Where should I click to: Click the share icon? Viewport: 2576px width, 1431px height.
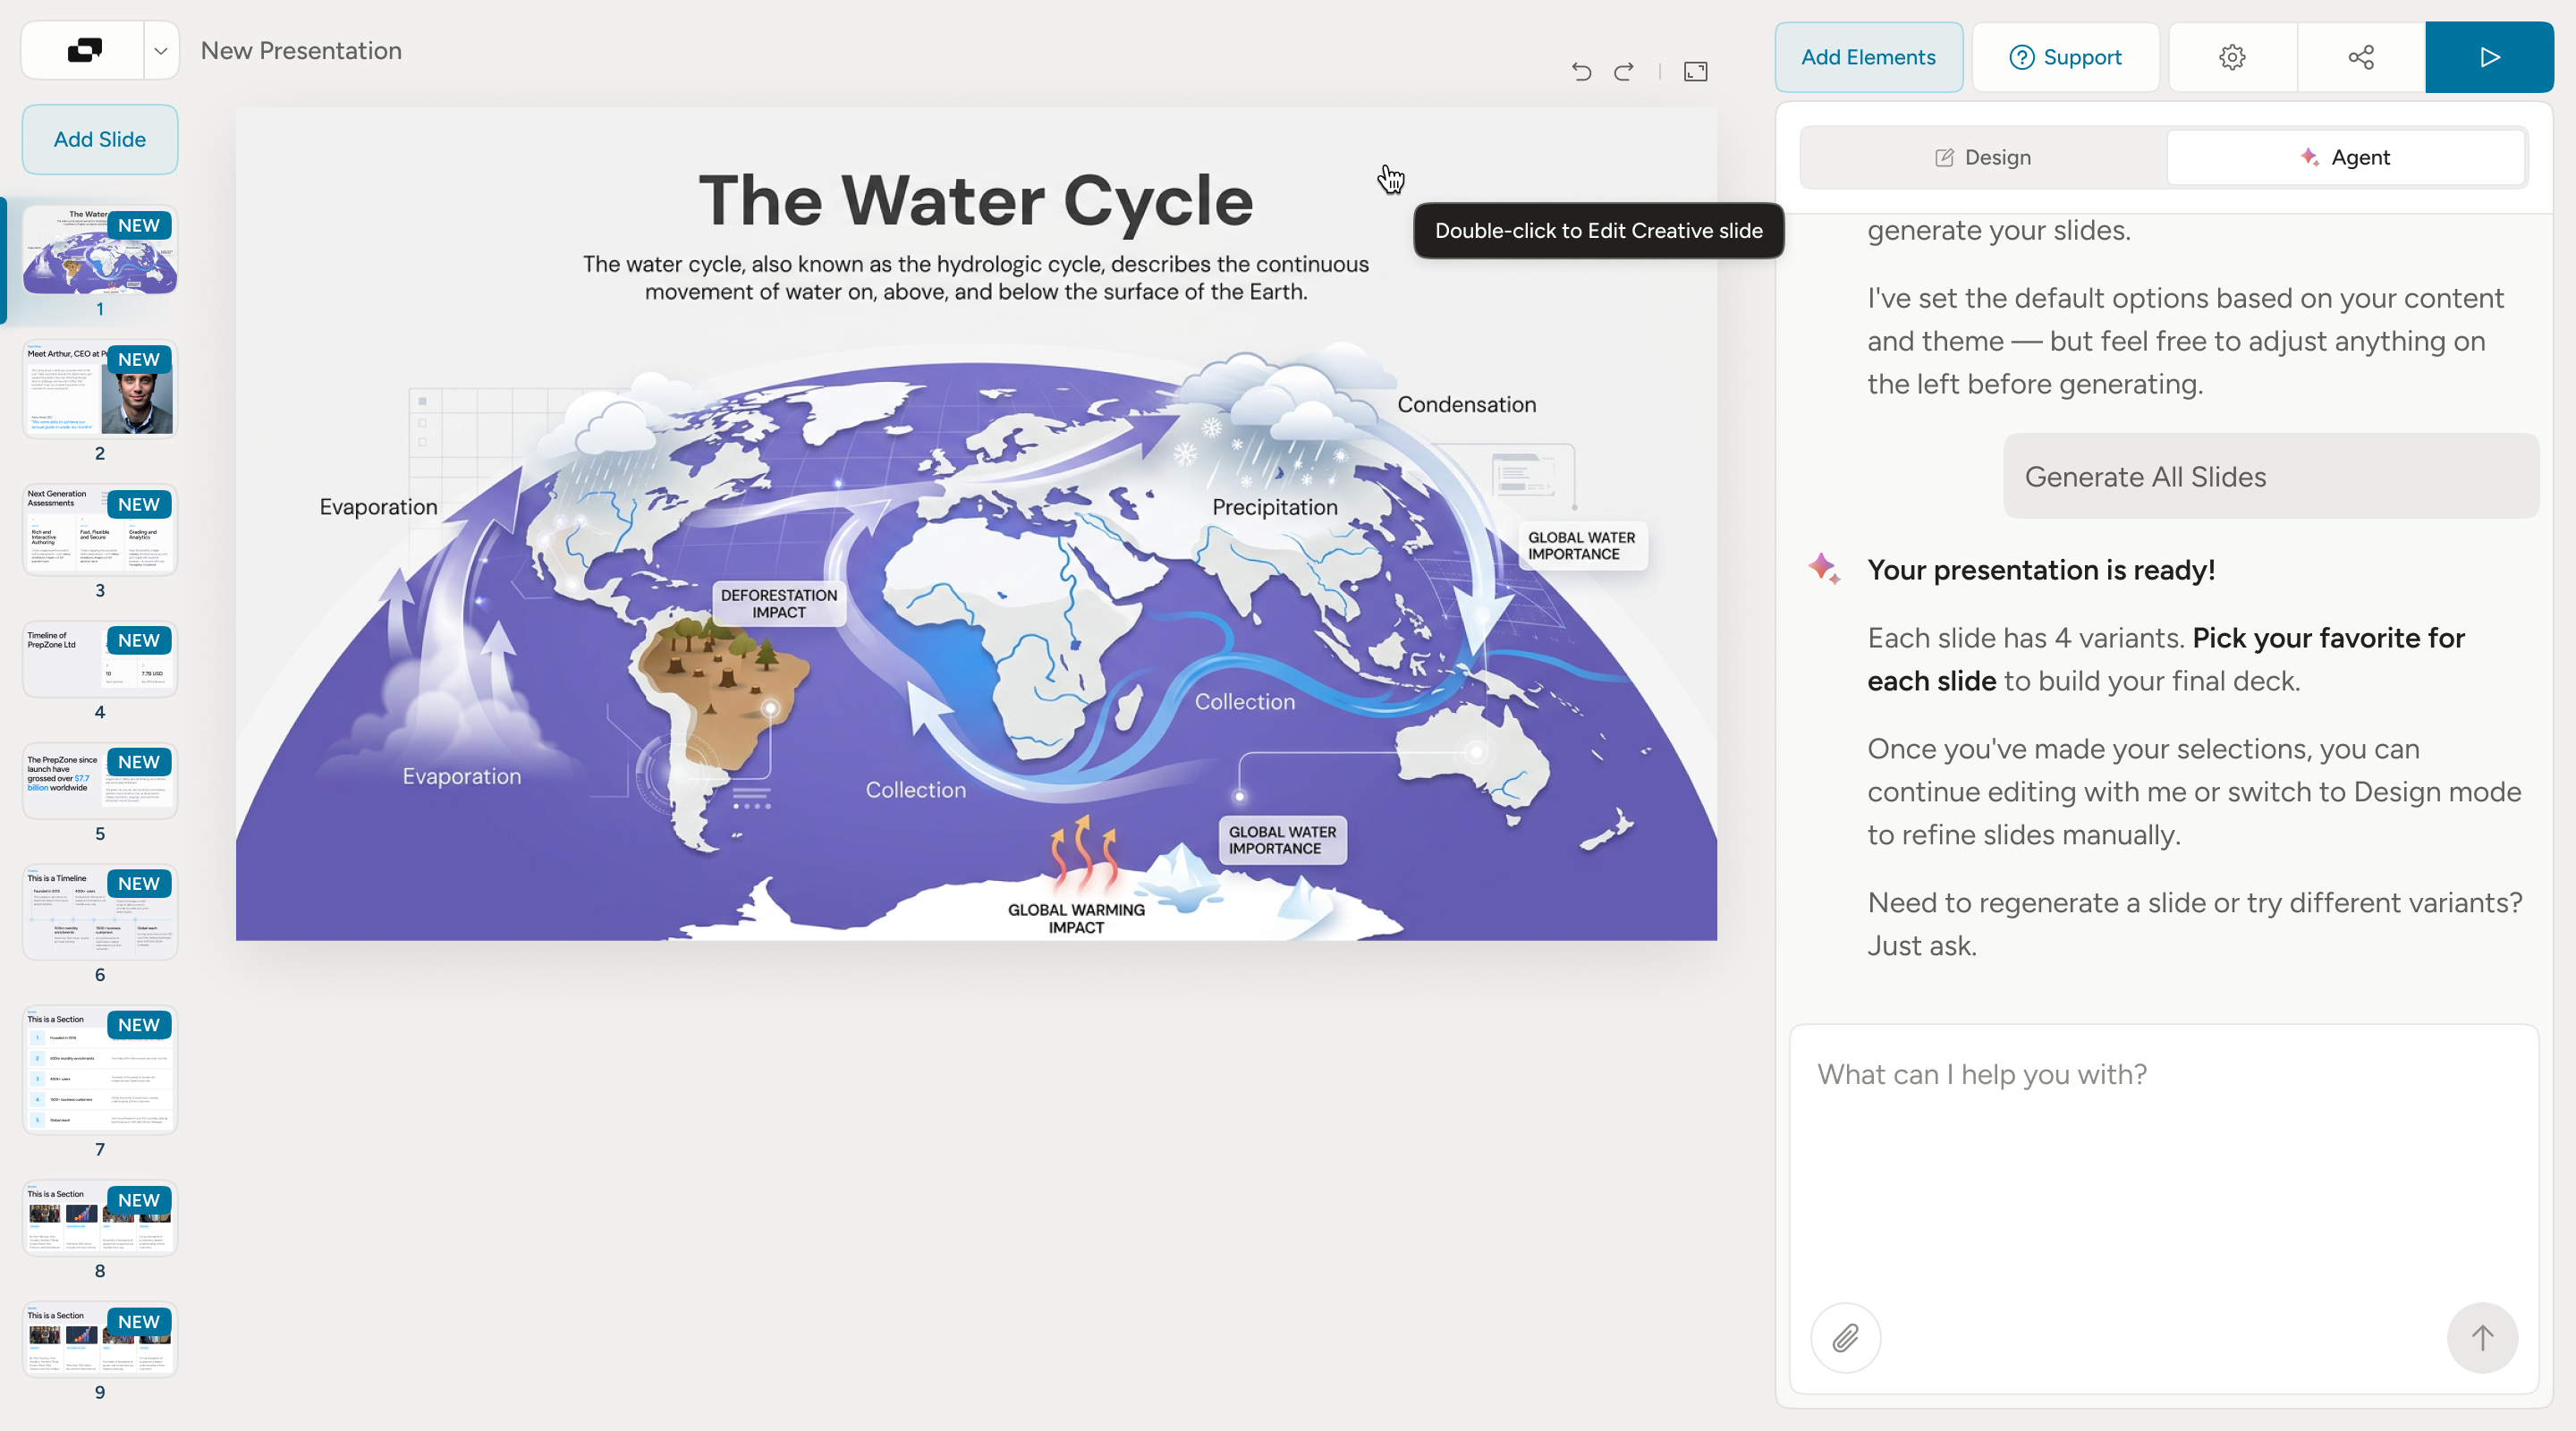point(2361,57)
